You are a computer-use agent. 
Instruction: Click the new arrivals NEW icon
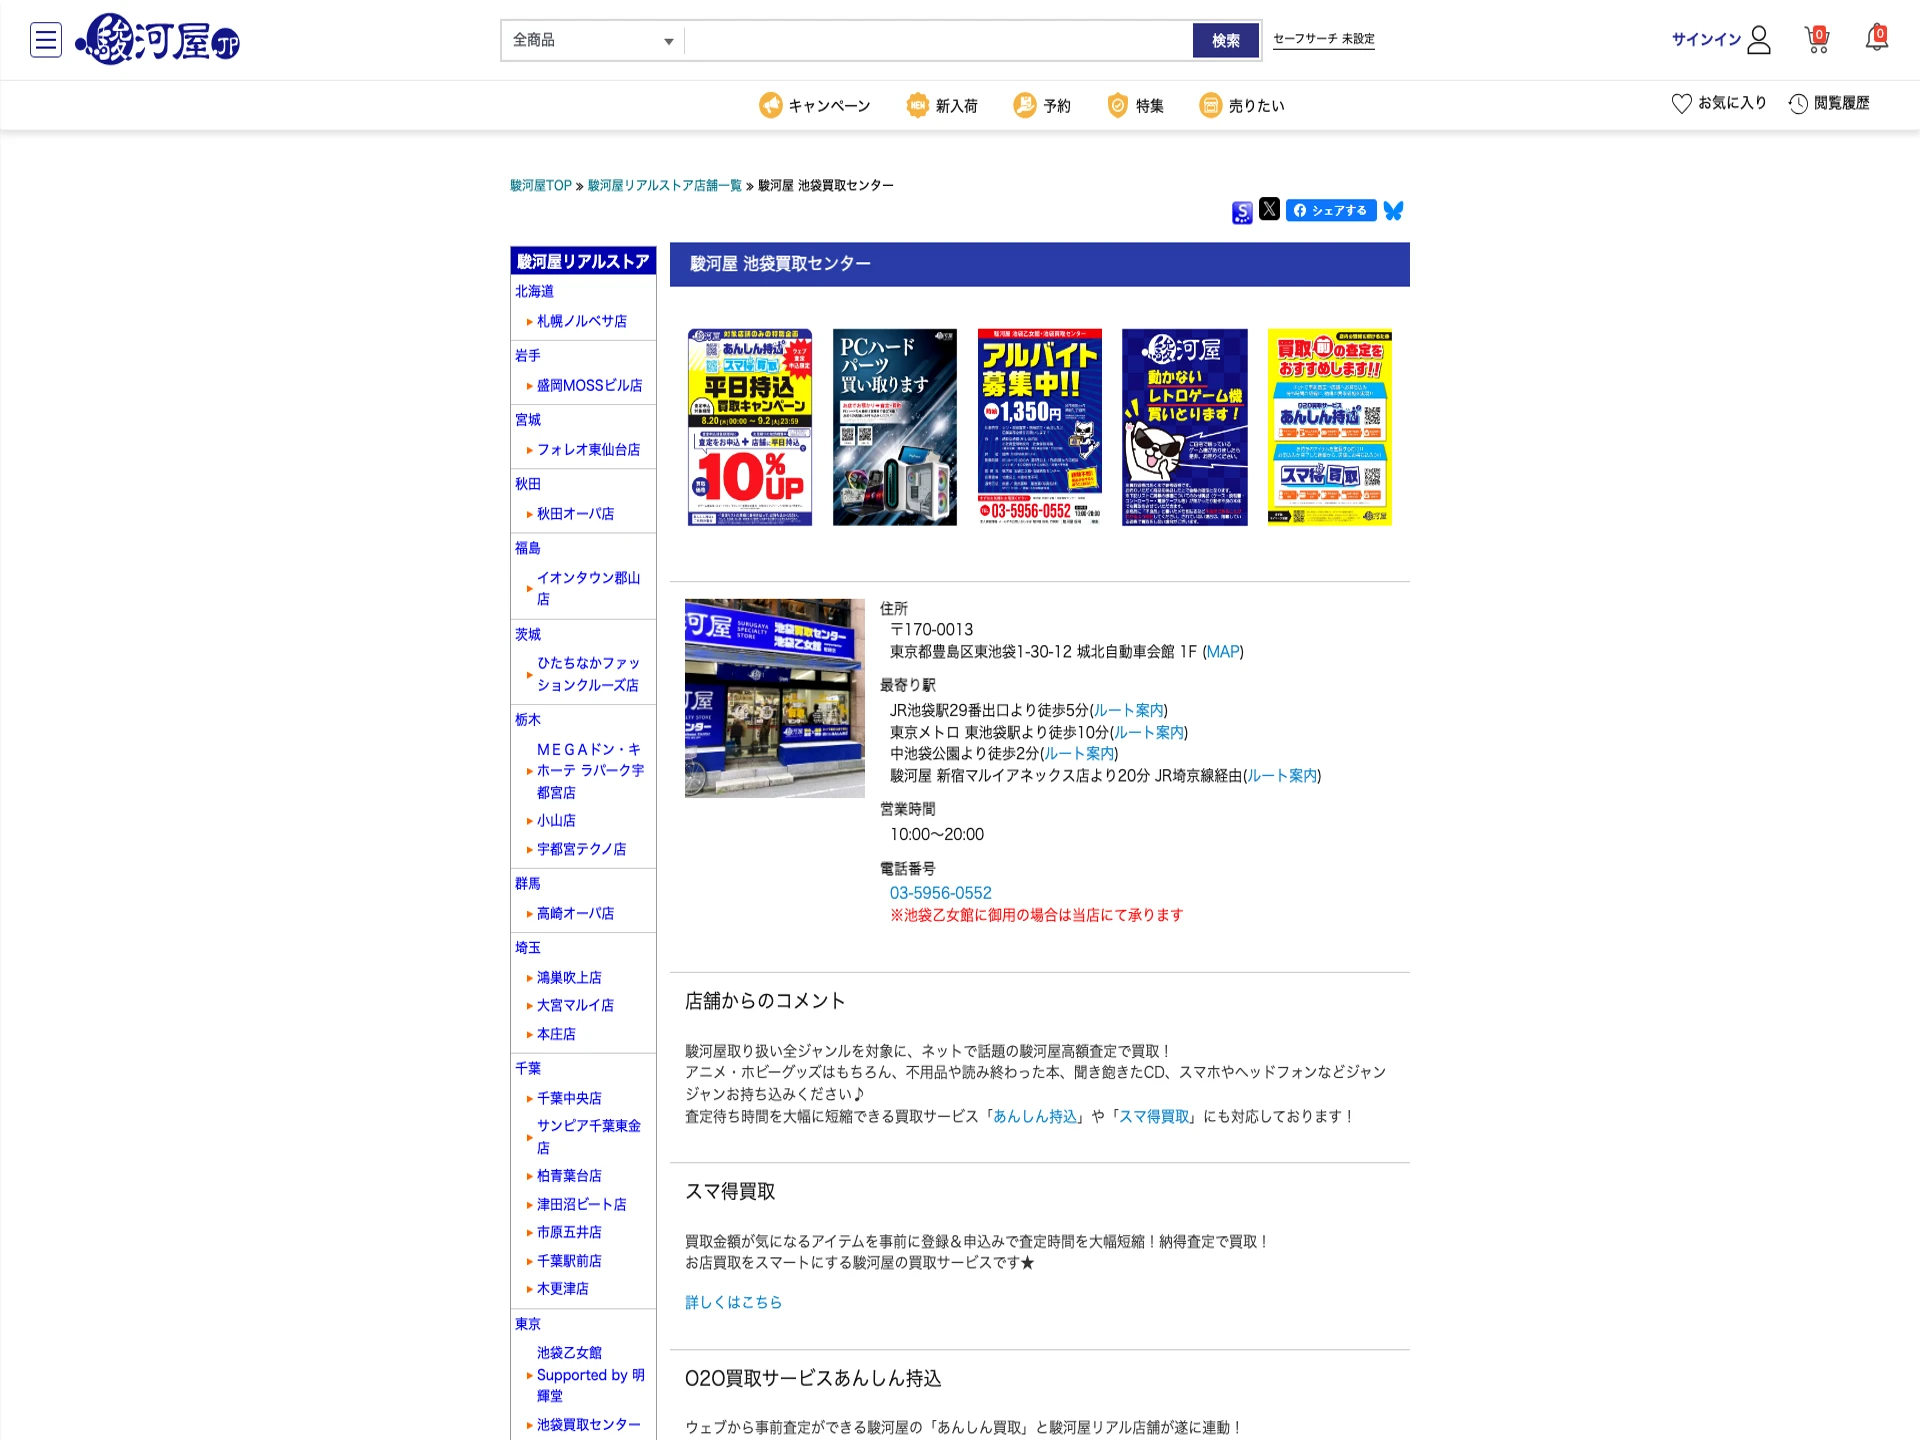tap(917, 105)
